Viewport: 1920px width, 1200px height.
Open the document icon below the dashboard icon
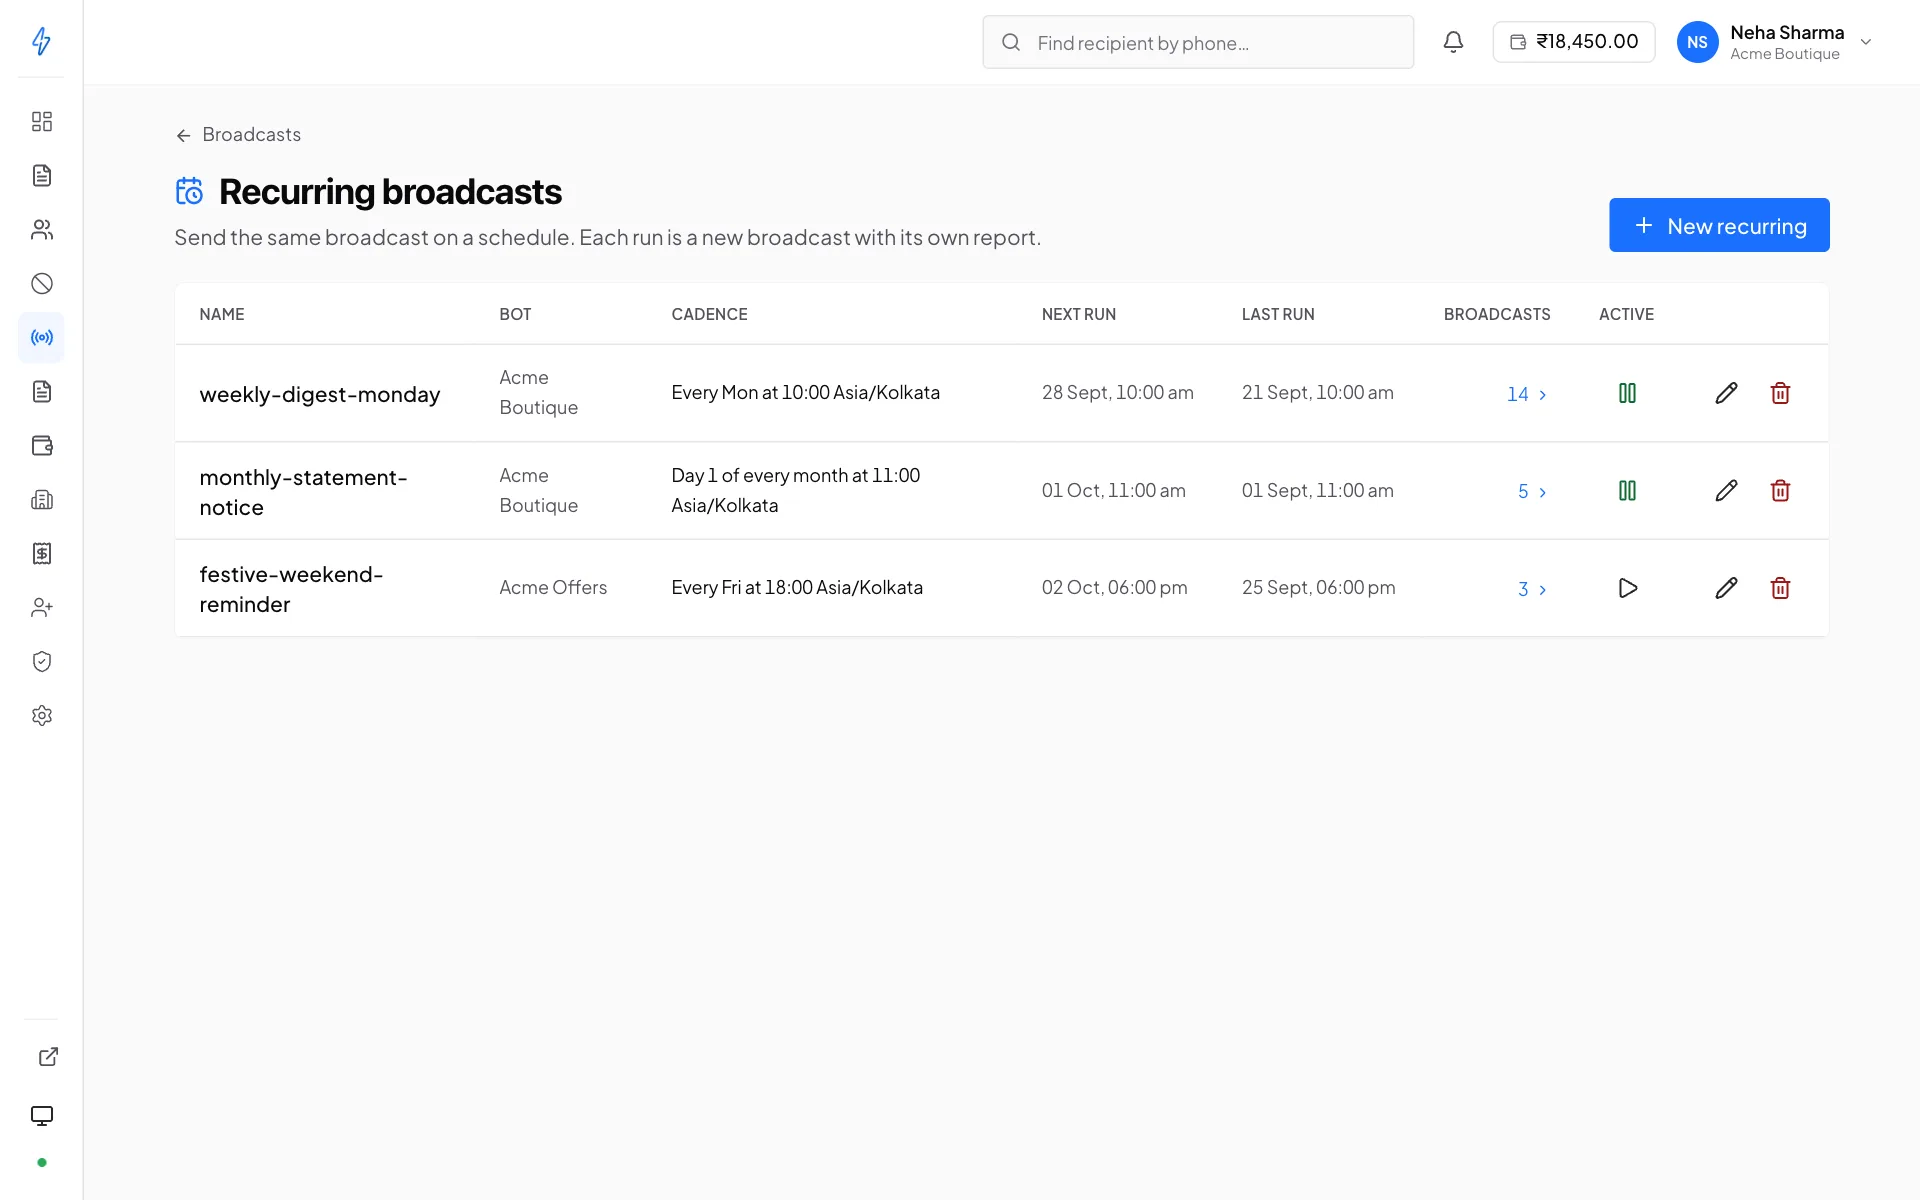point(41,176)
